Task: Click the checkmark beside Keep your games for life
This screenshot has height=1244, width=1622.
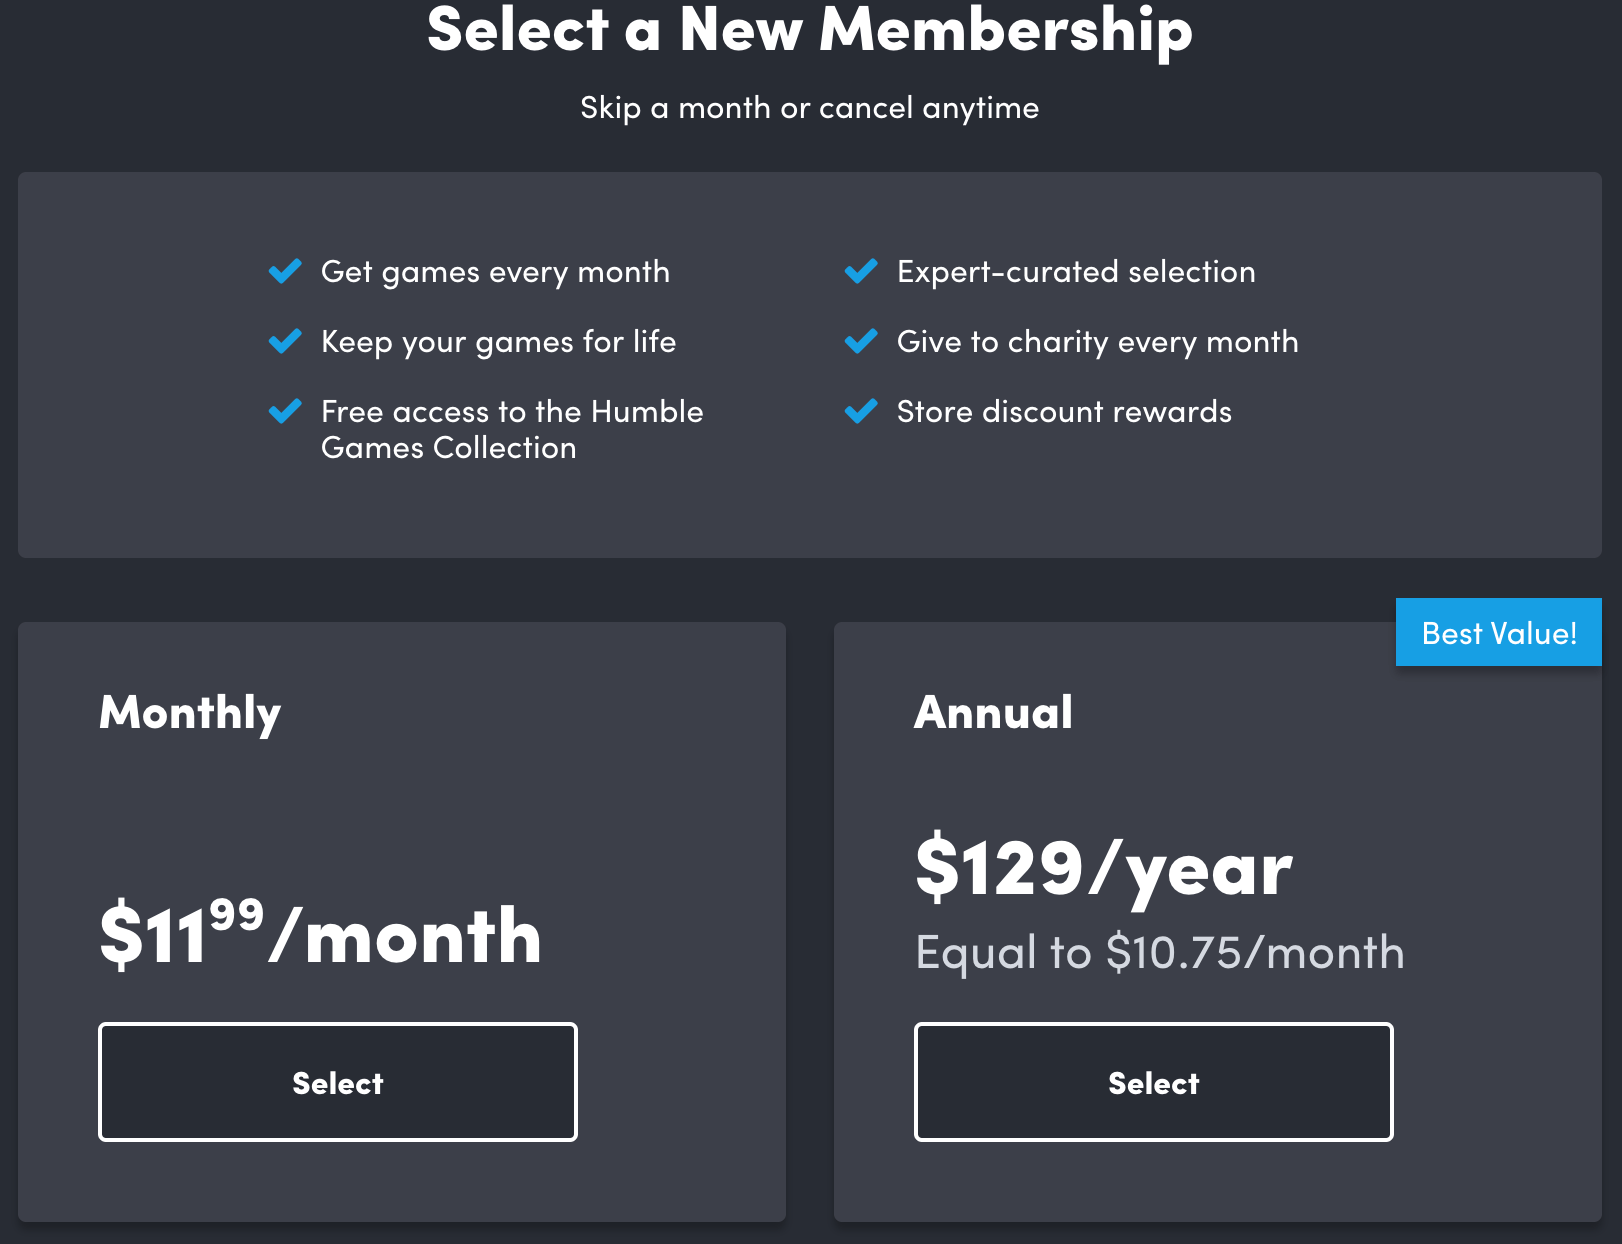Action: pos(285,341)
